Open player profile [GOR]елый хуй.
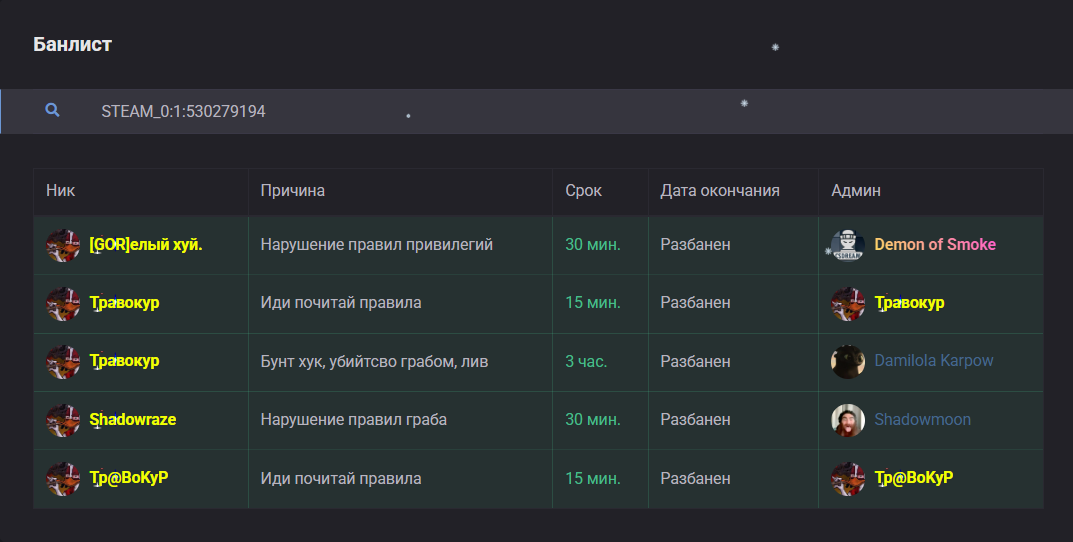This screenshot has width=1073, height=542. tap(146, 244)
